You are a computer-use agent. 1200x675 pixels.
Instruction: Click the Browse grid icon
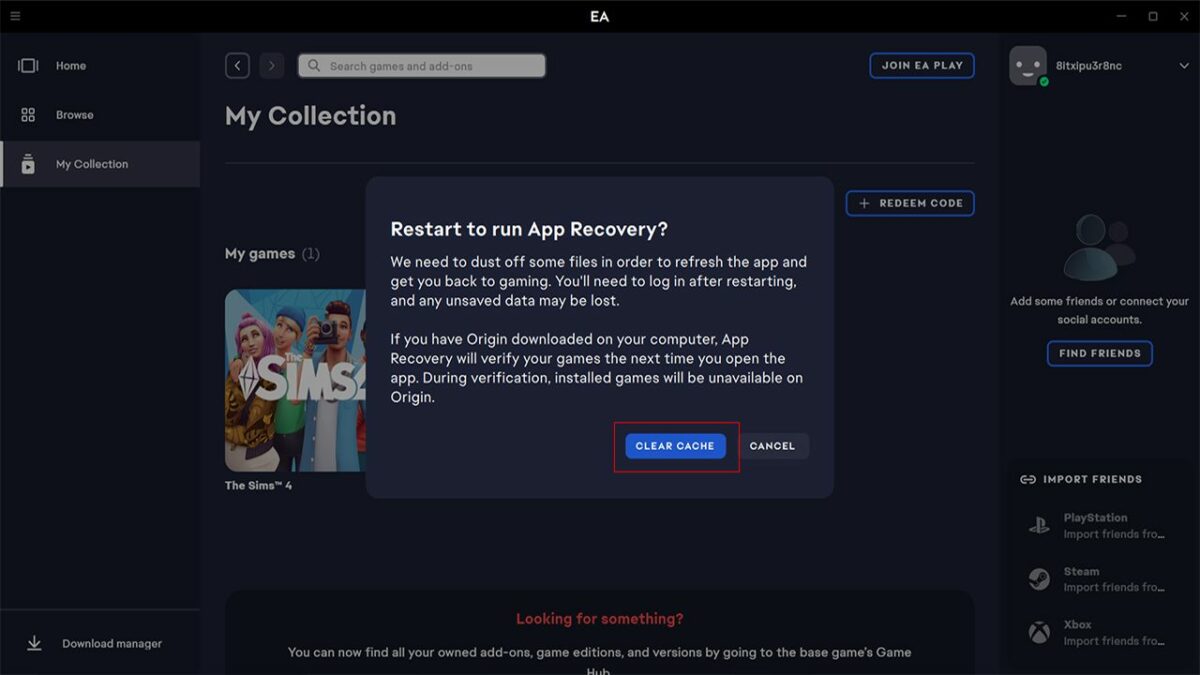(x=28, y=115)
